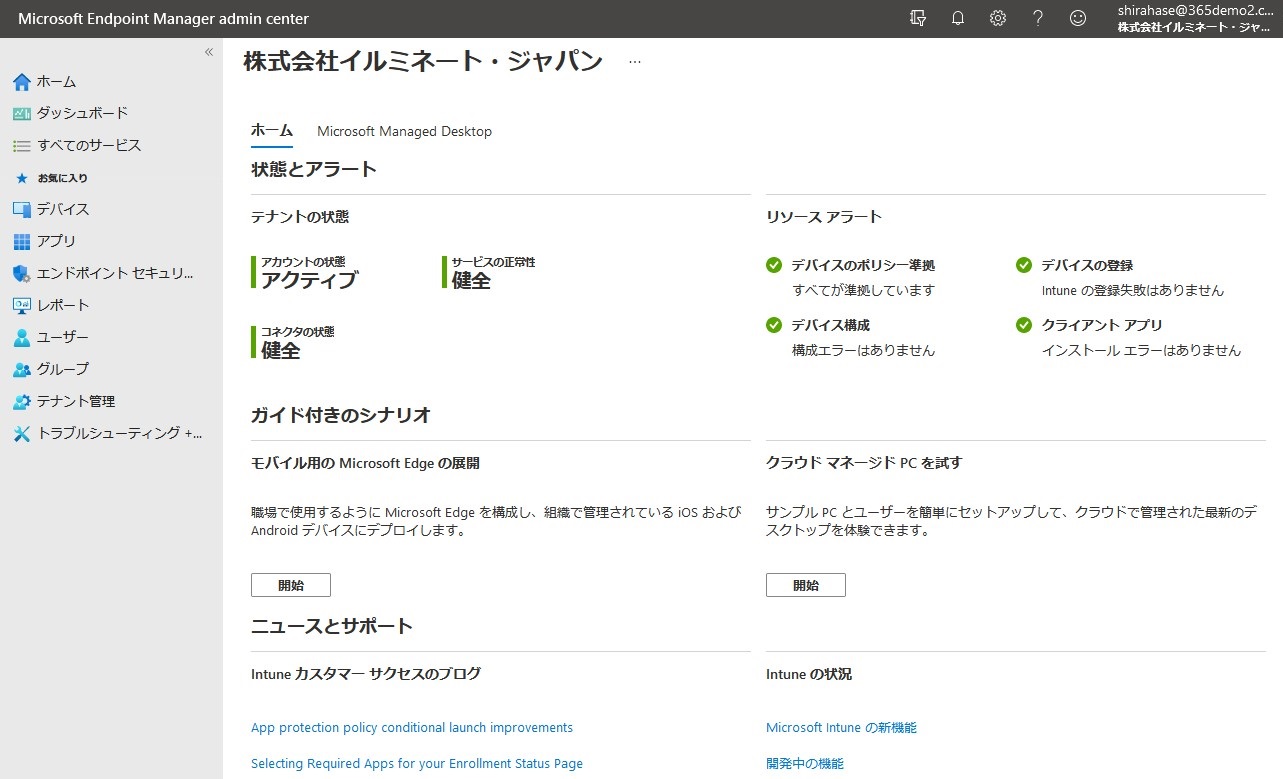The image size is (1283, 779).
Task: Click the favorites star icon
Action: point(22,178)
